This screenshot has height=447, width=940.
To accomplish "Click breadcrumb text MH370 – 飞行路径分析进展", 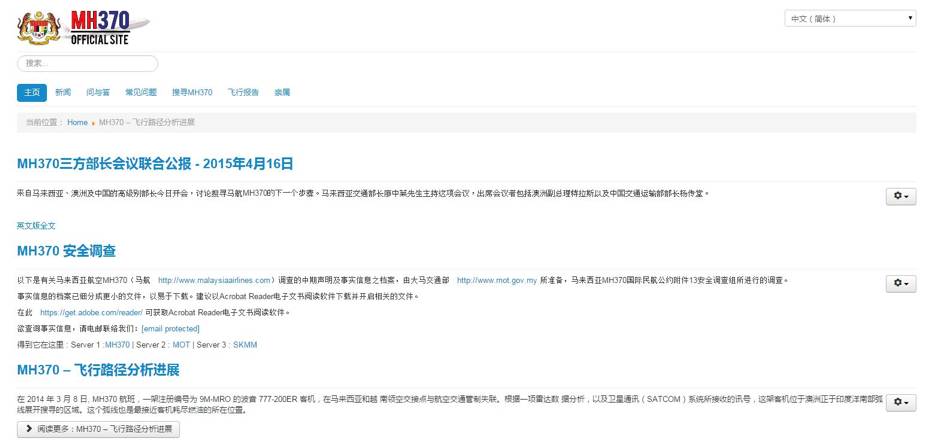I will coord(147,122).
